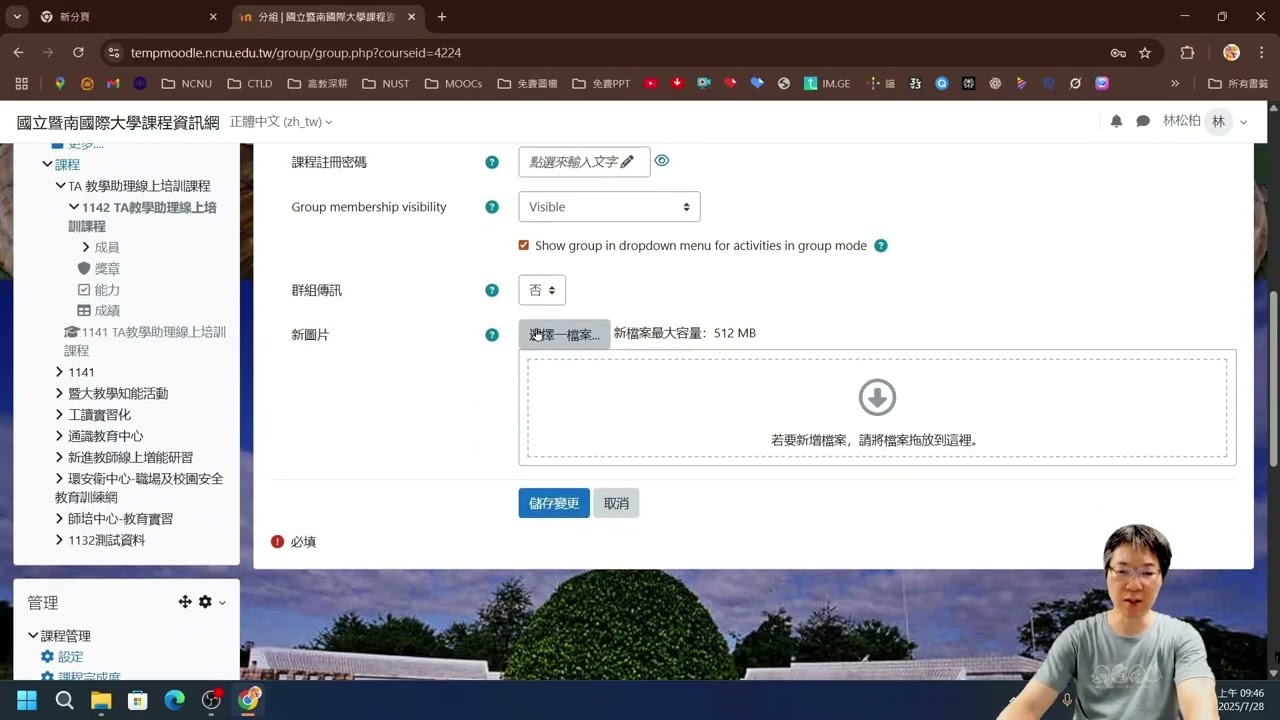Open 群組傳訊 否 dropdown
1280x720 pixels.
pyautogui.click(x=542, y=290)
